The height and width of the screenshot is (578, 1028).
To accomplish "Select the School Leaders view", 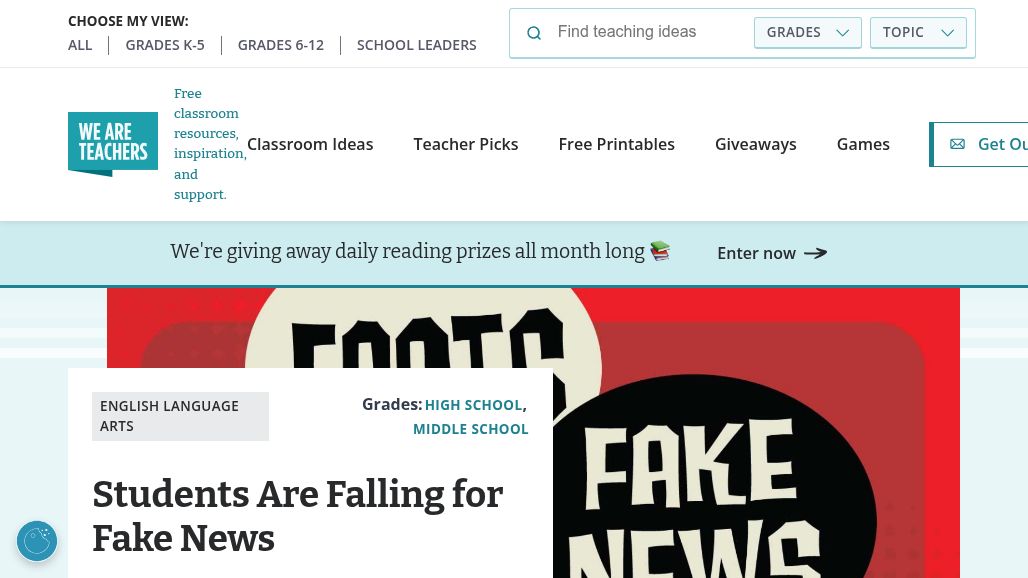I will pyautogui.click(x=416, y=45).
